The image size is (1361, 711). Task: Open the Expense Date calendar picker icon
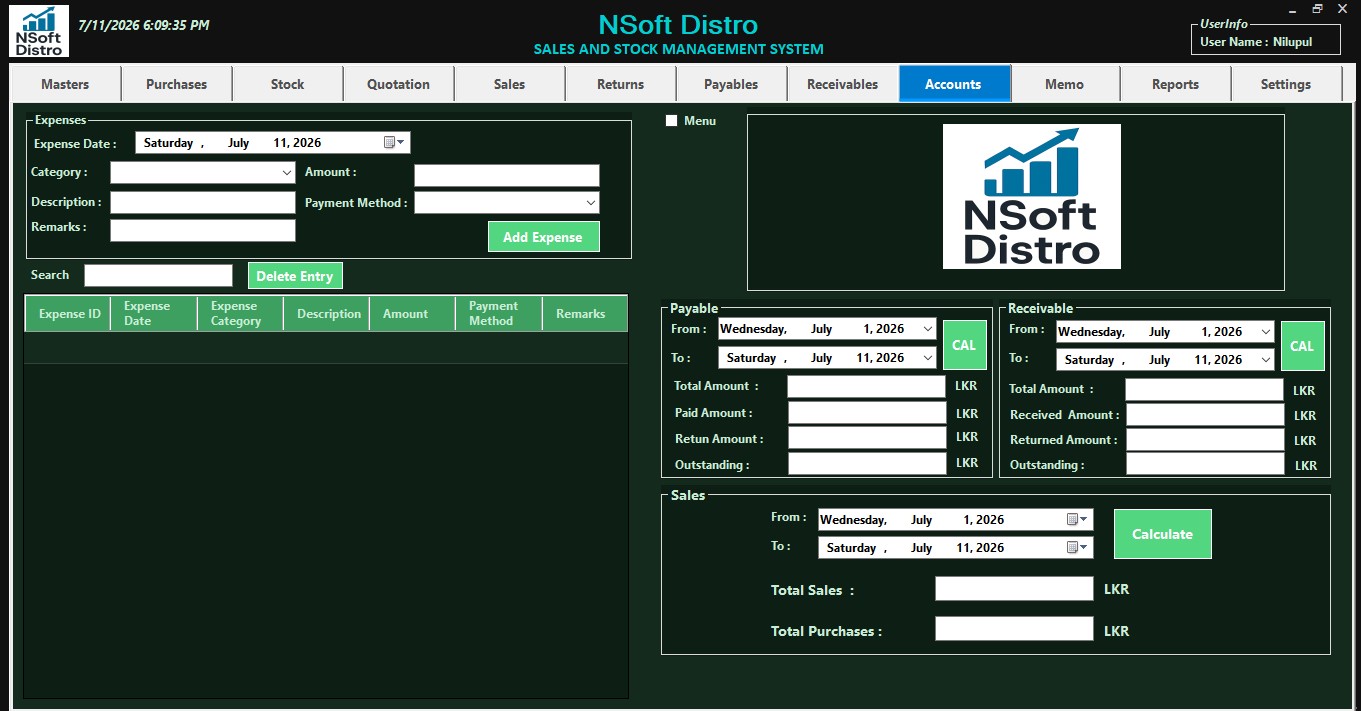click(395, 143)
